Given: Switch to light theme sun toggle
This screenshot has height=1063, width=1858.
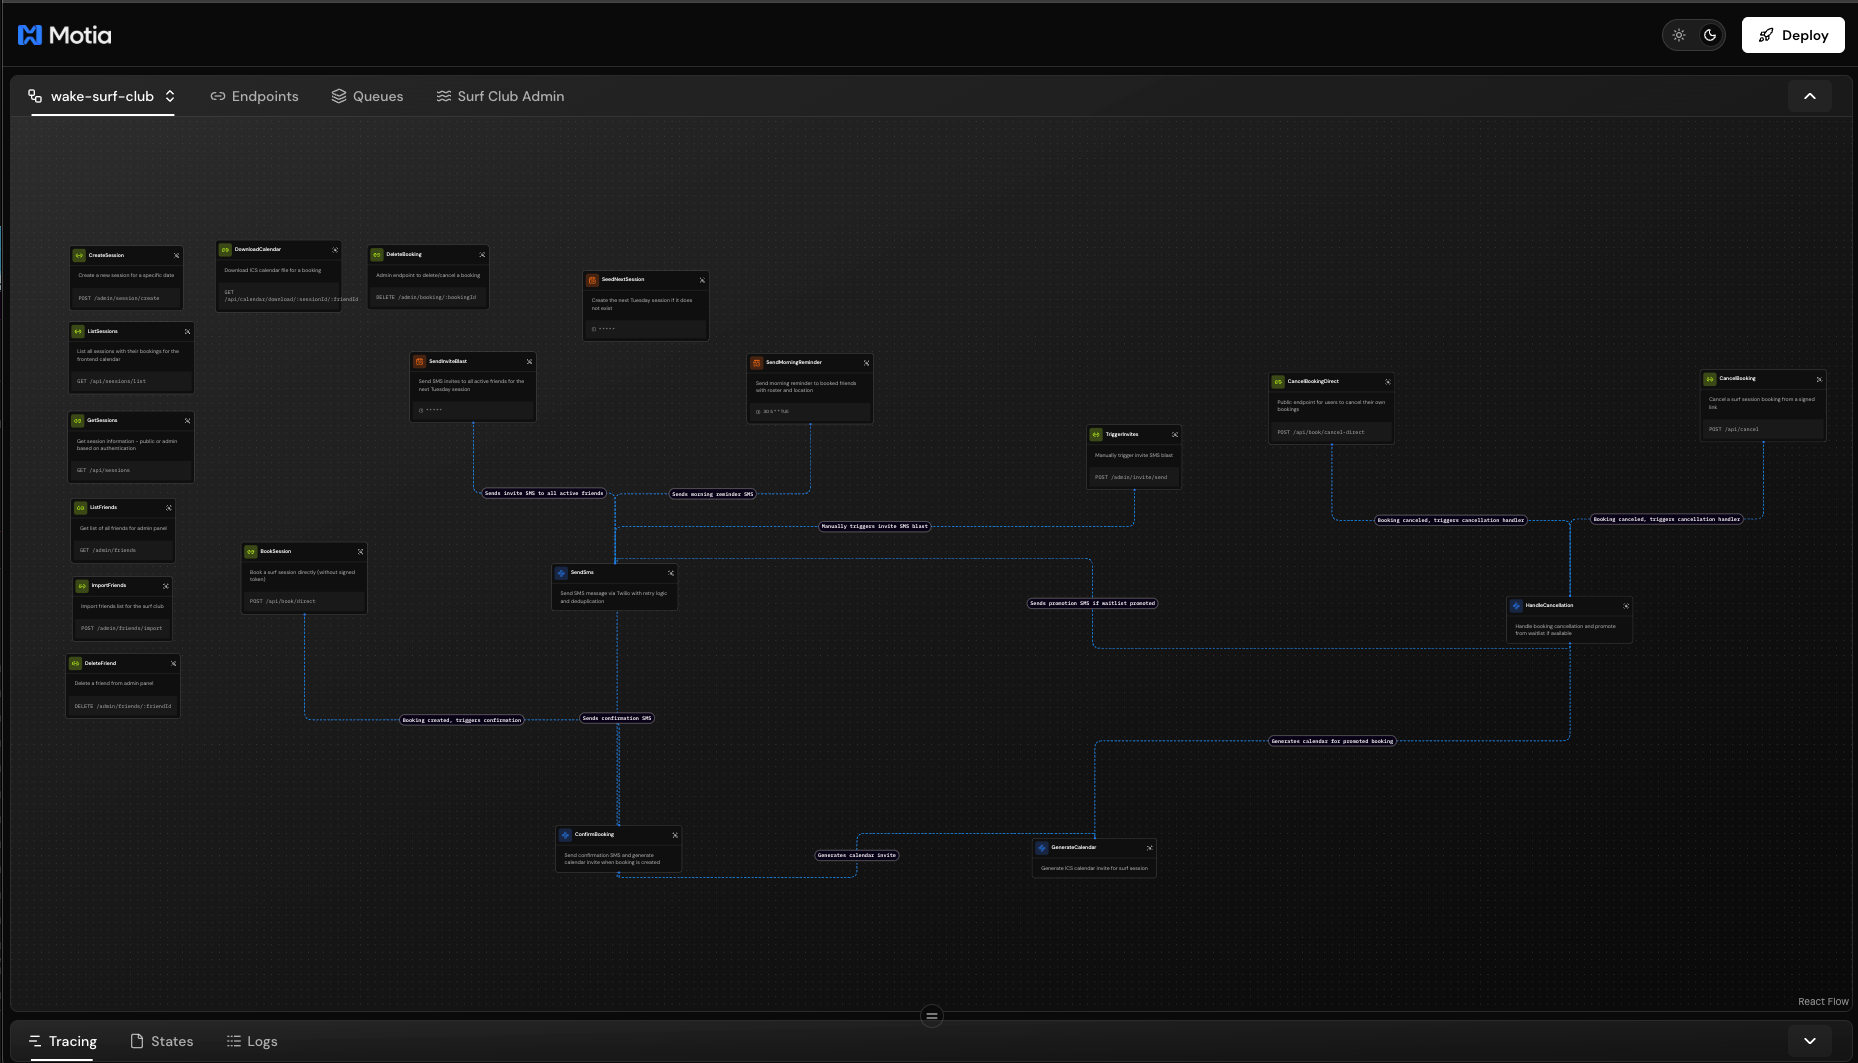Looking at the screenshot, I should tap(1679, 35).
